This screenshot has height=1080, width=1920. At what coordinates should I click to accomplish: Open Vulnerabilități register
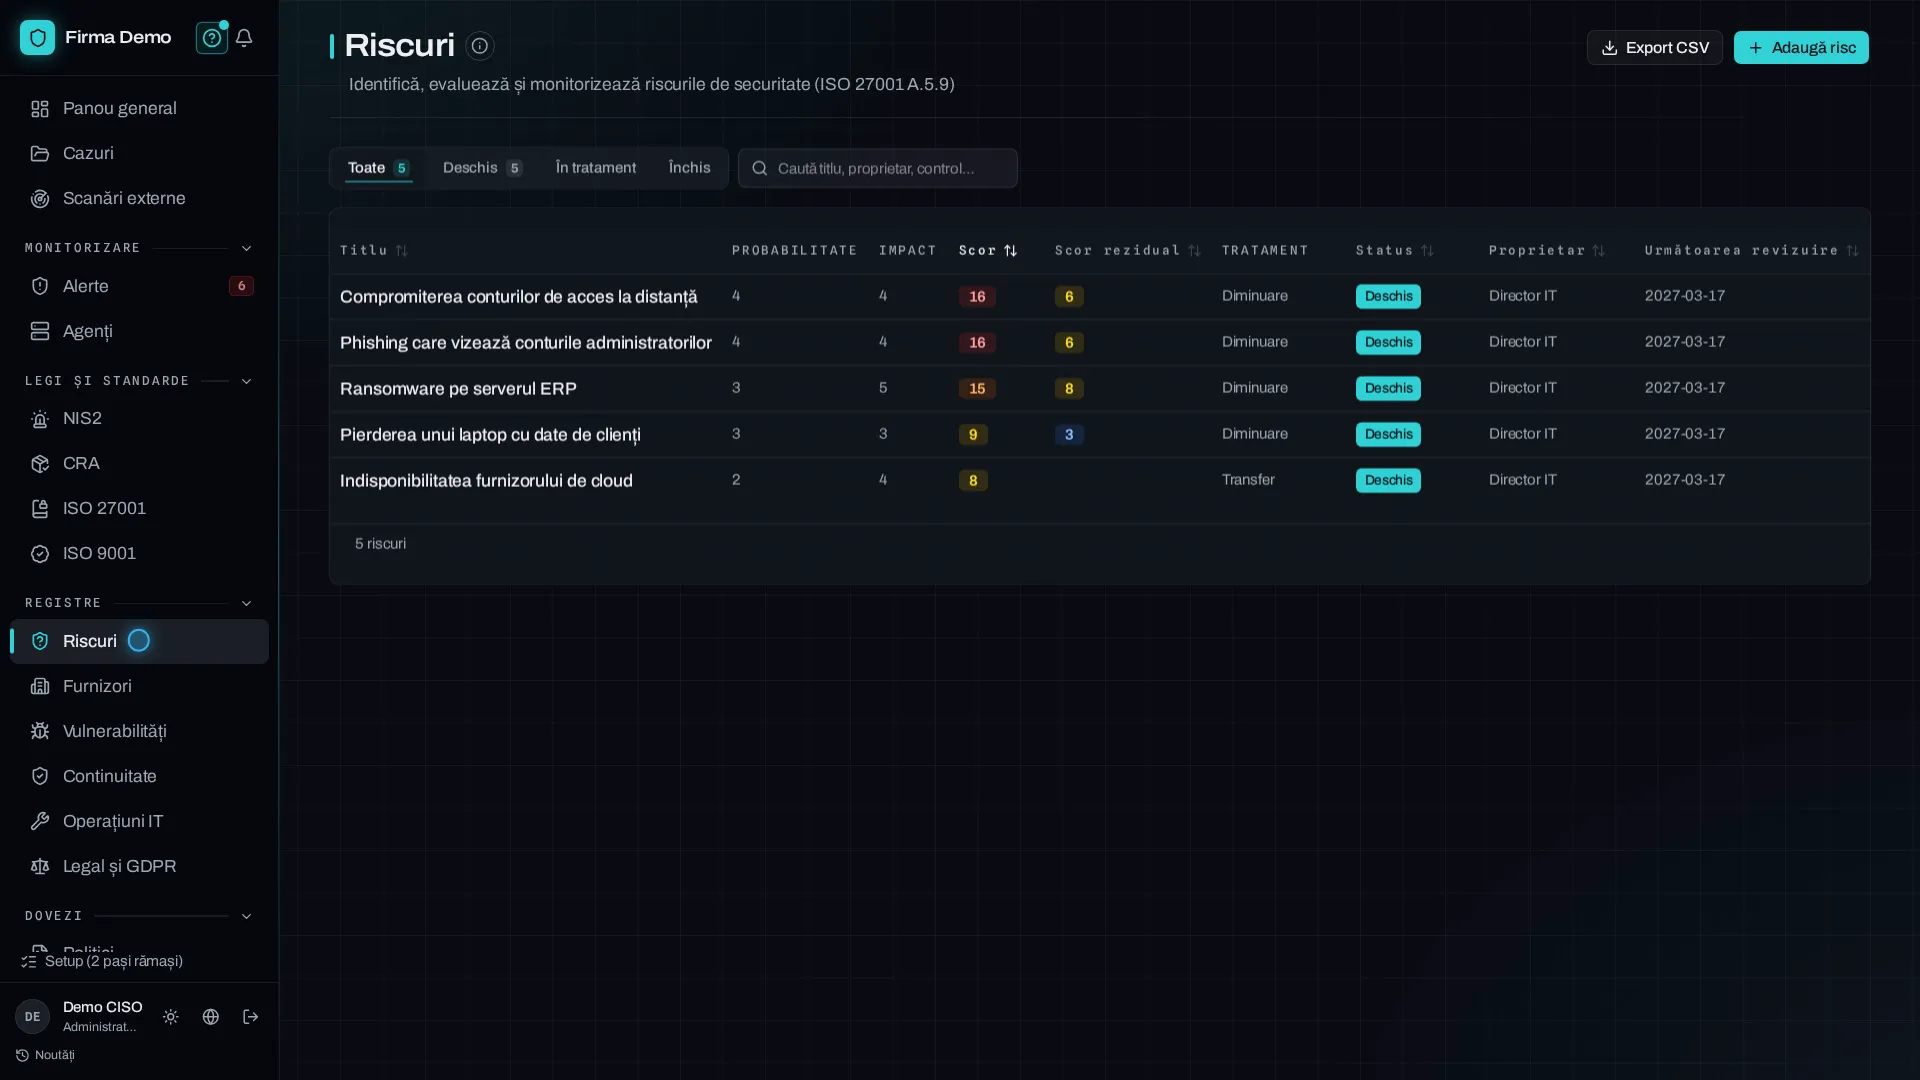139,731
